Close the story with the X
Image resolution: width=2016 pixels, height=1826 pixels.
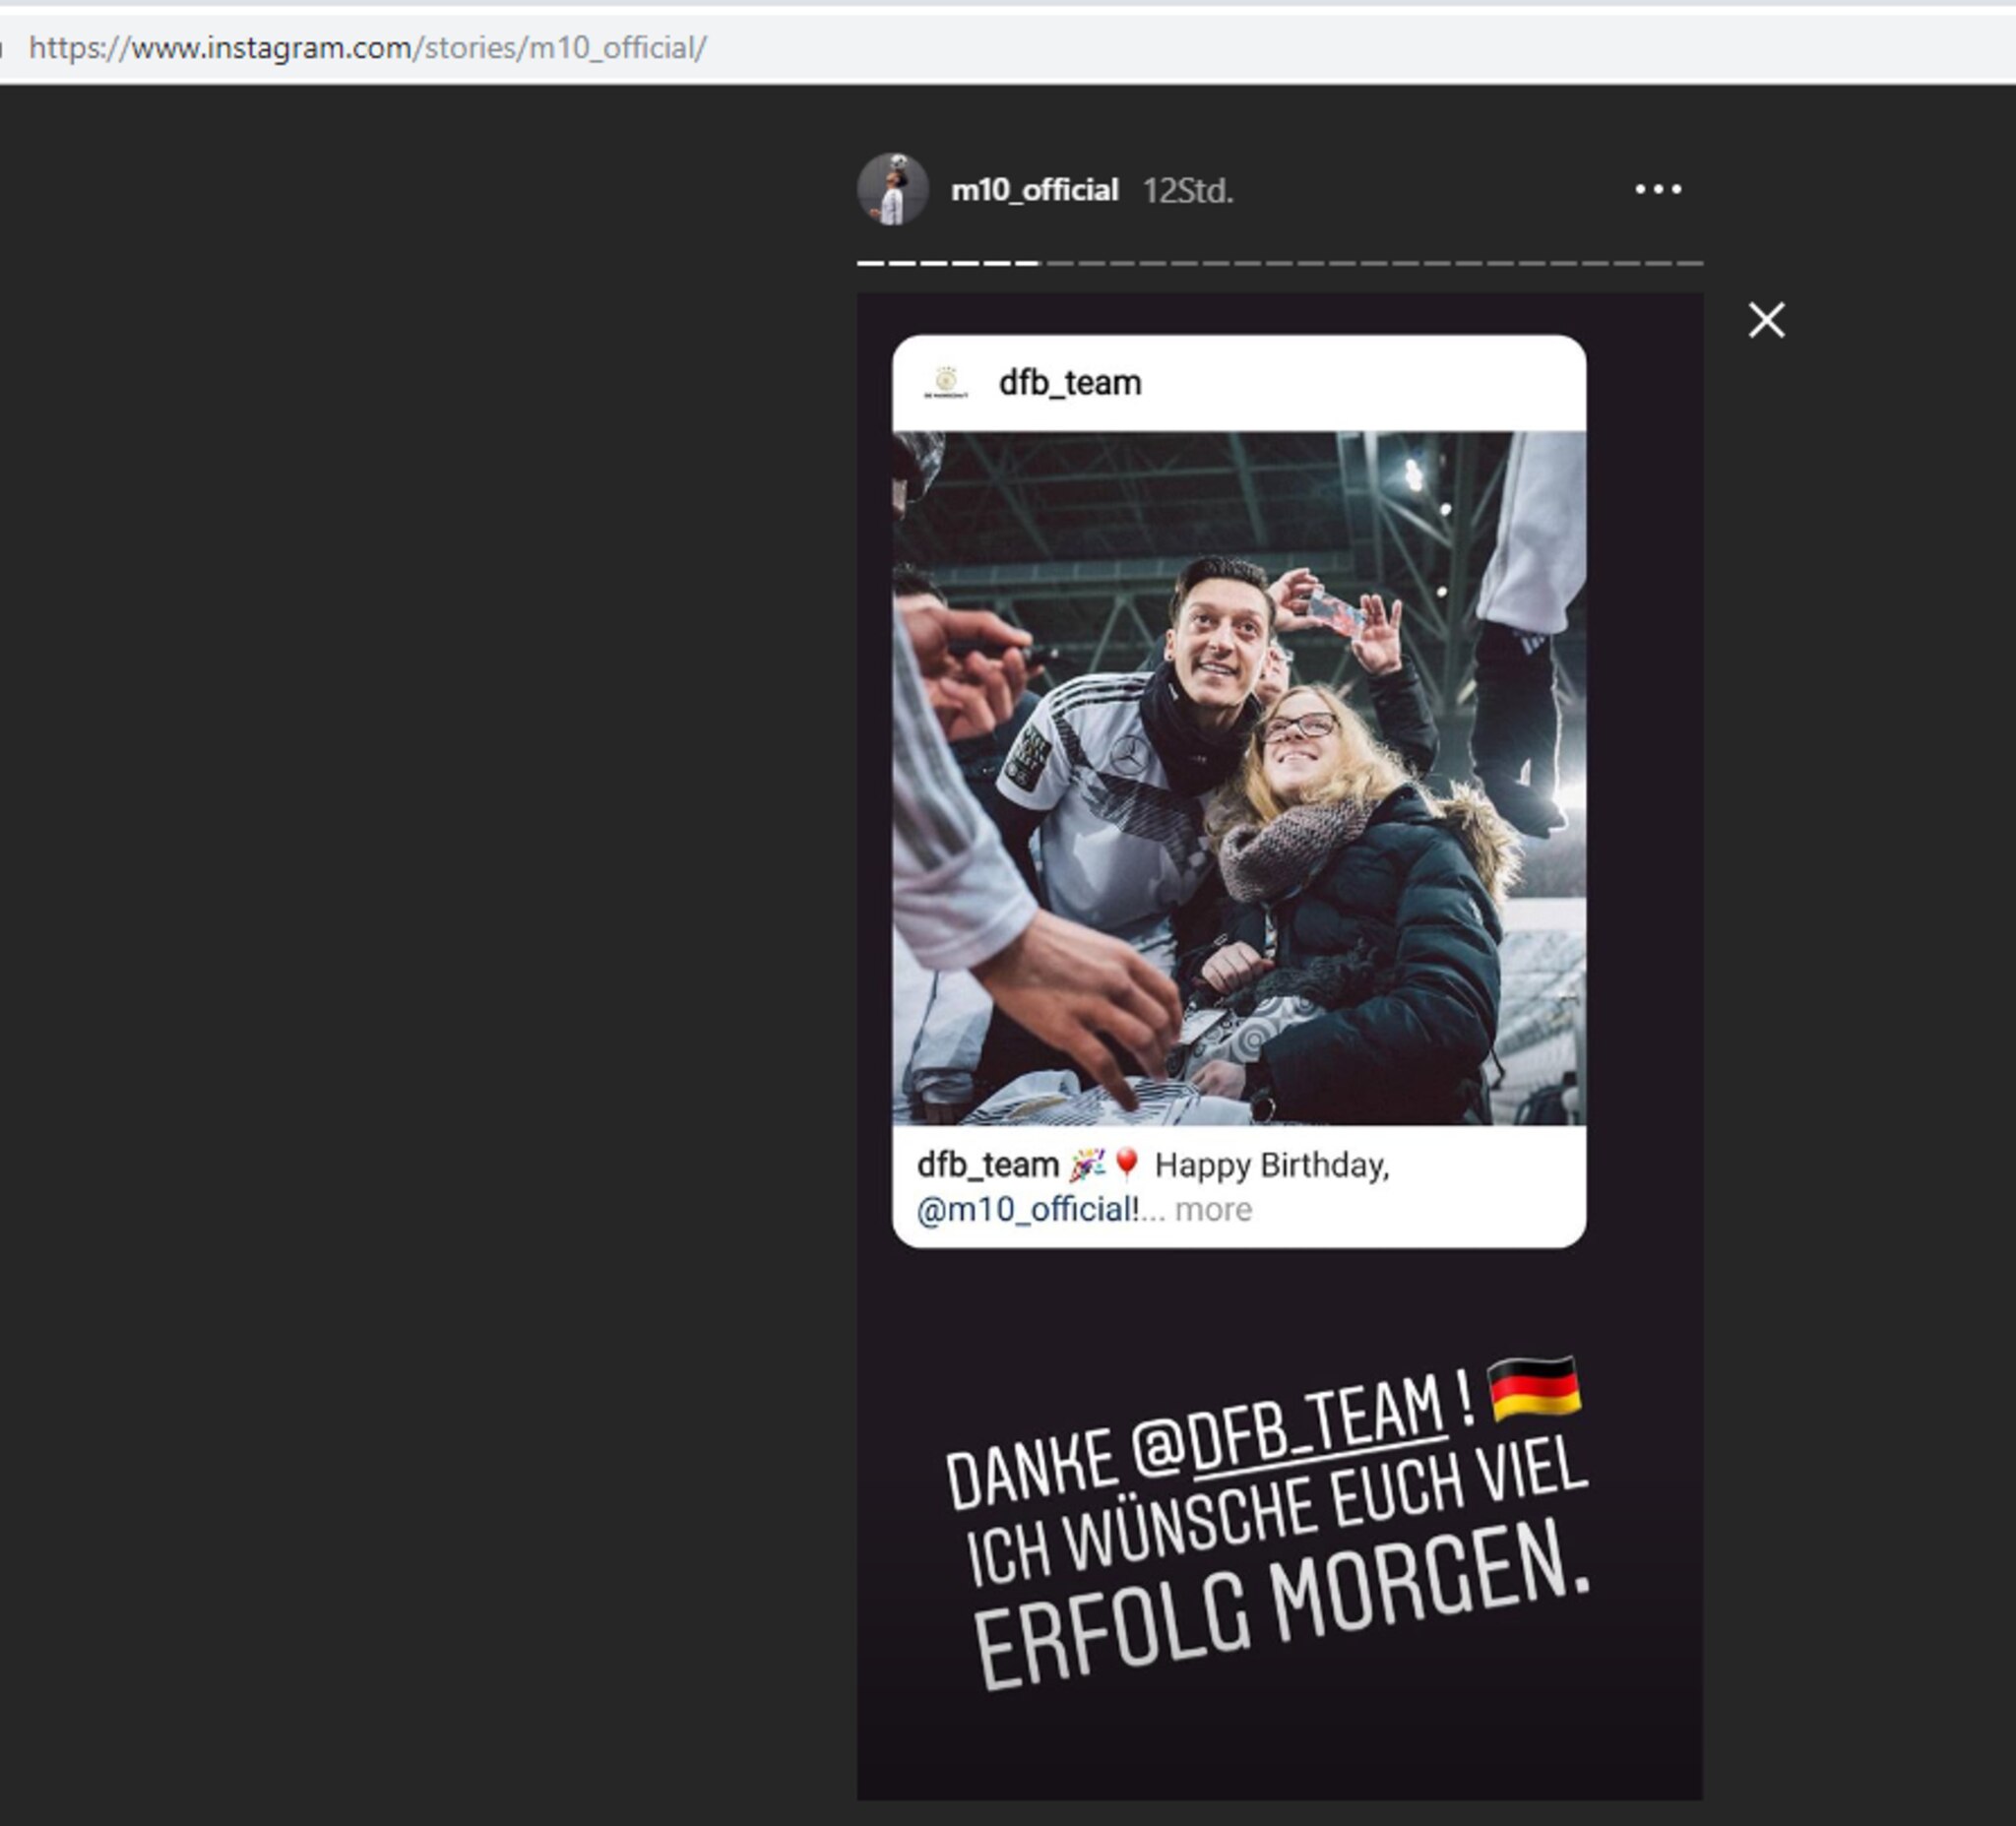1765,320
